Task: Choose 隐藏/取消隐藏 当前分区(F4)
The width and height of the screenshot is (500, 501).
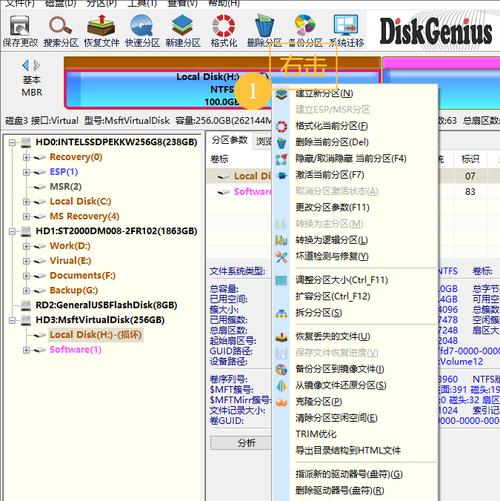Action: (351, 159)
